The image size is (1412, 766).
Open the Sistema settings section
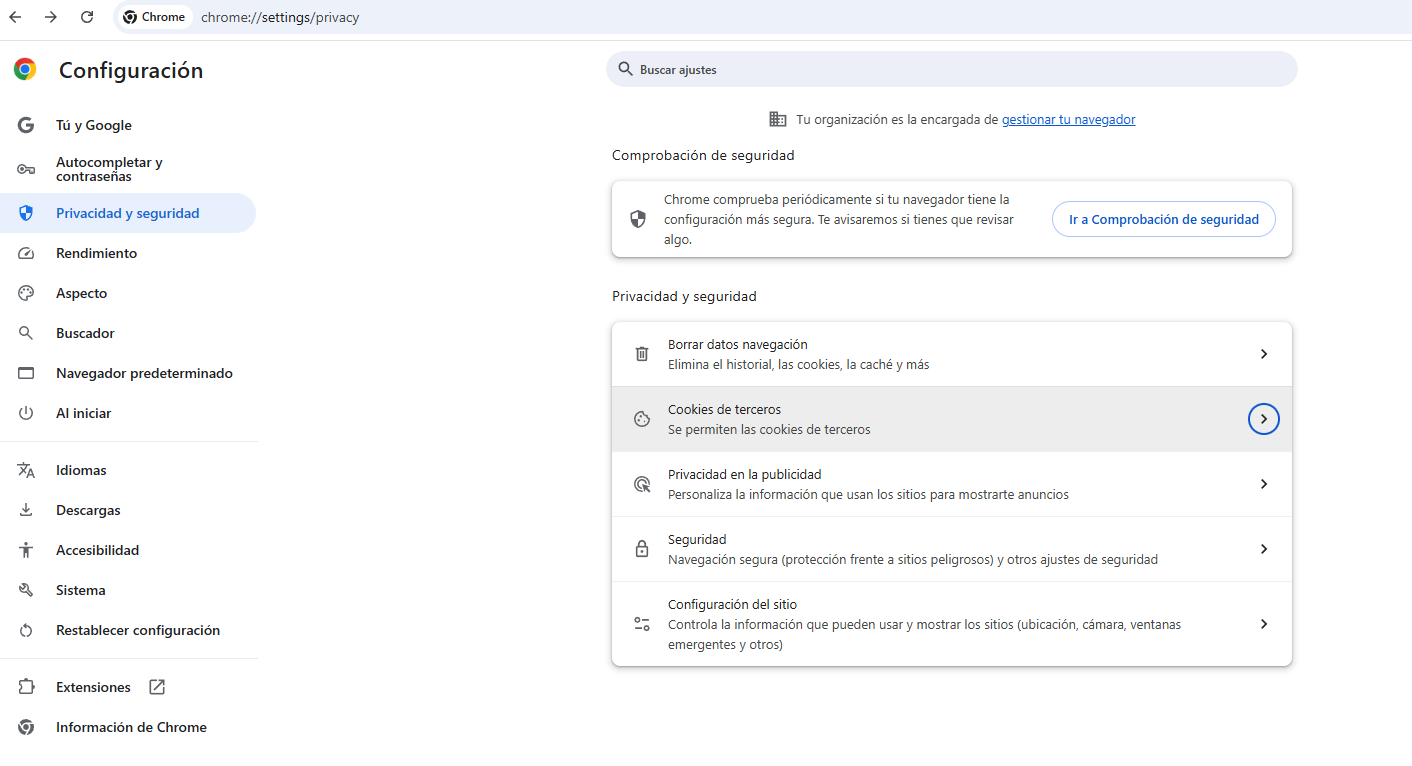tap(128, 590)
